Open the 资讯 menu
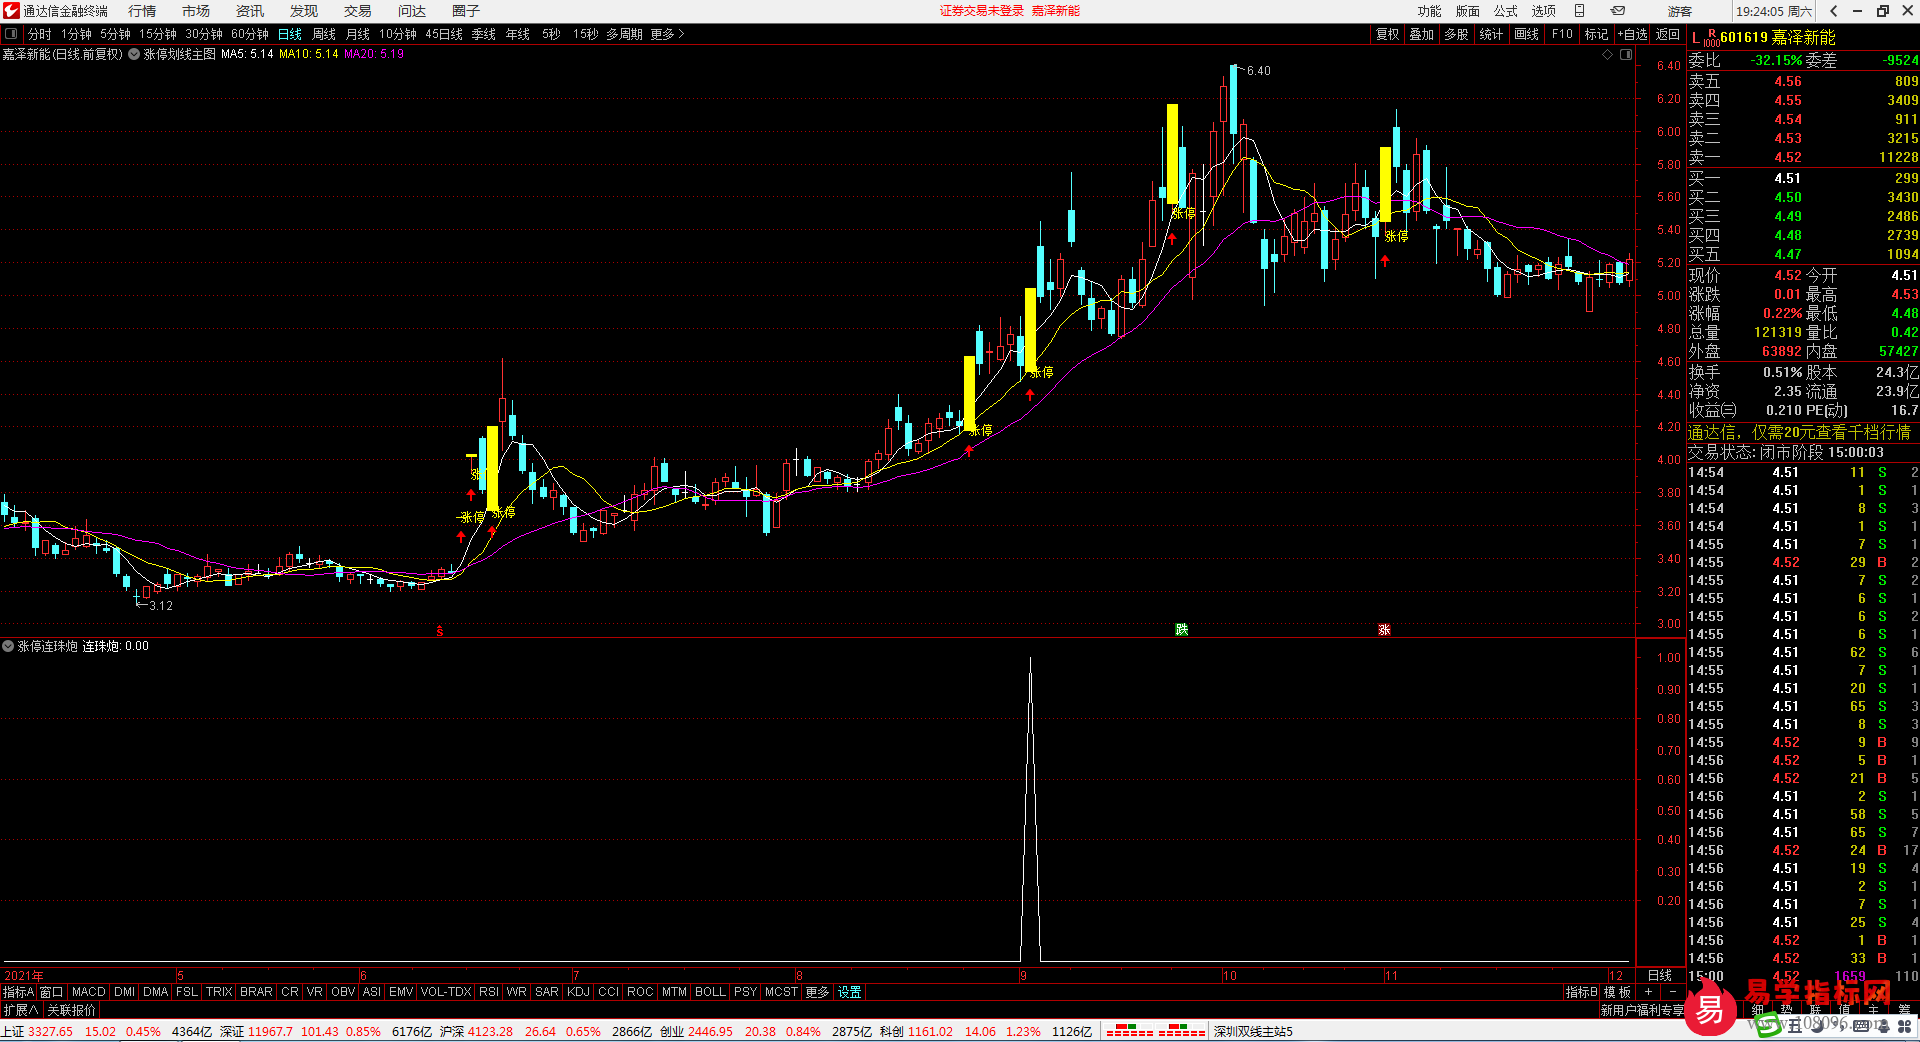Image resolution: width=1920 pixels, height=1042 pixels. 250,11
